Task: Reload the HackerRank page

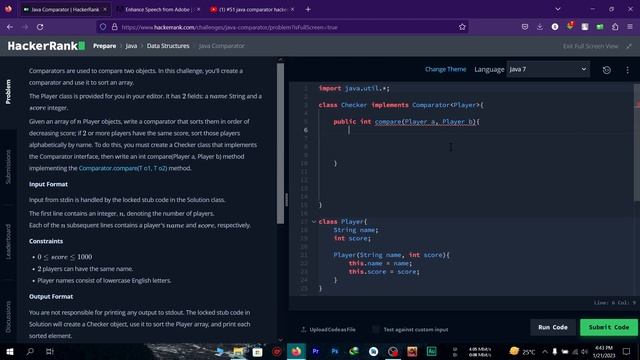Action: tap(40, 27)
